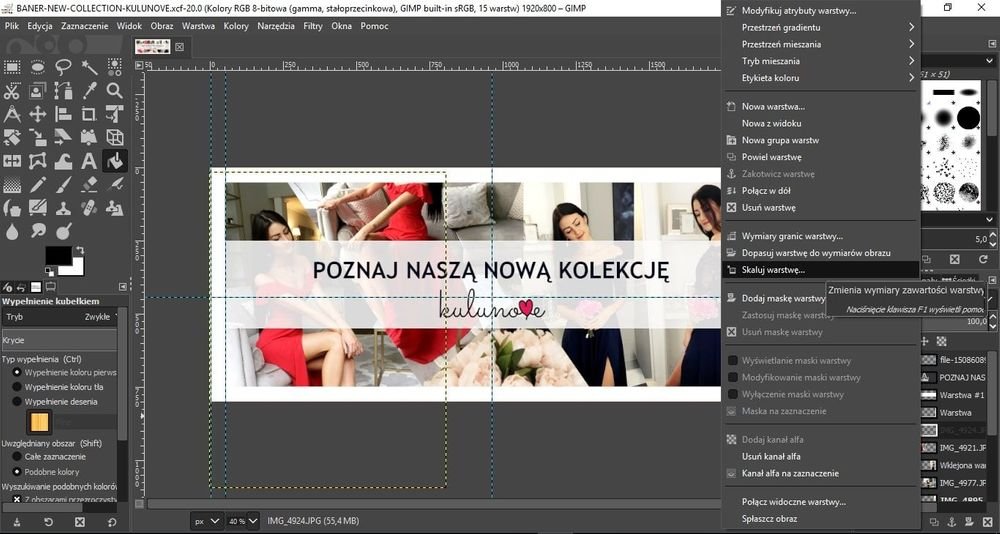Select the Free Select lasso tool
This screenshot has height=534, width=1000.
[63, 67]
